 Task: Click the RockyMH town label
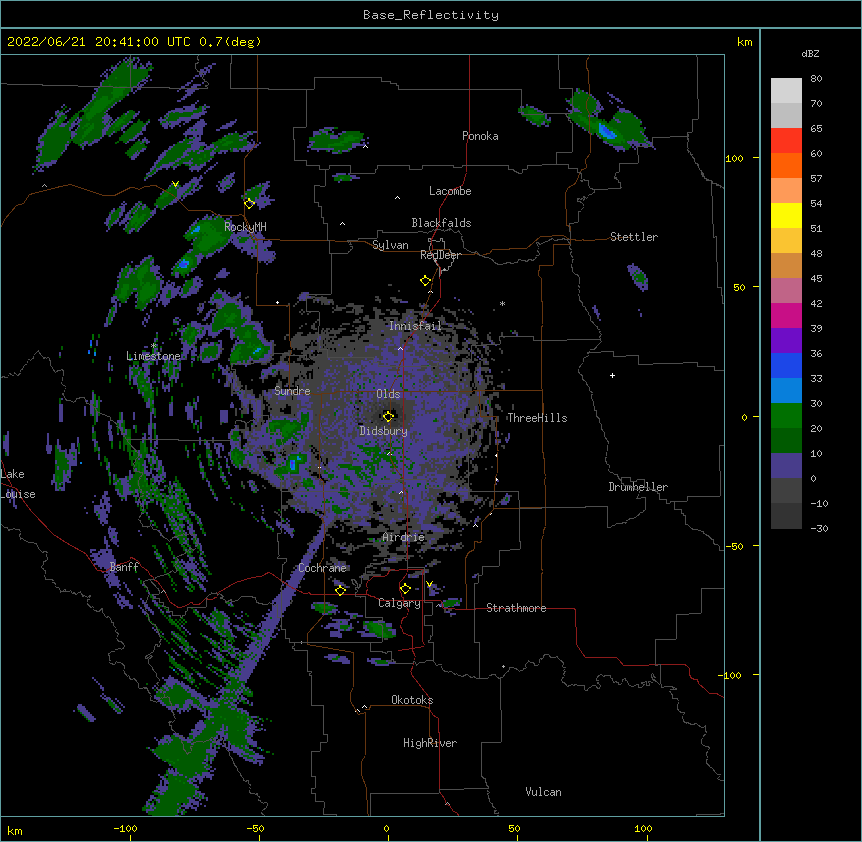pos(245,227)
